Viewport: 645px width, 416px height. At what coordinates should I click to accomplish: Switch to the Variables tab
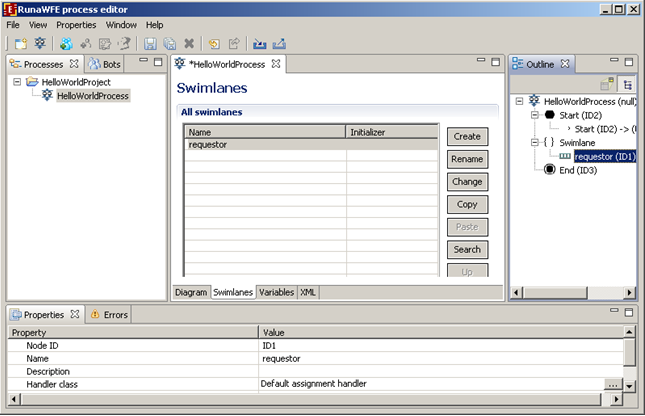(277, 293)
